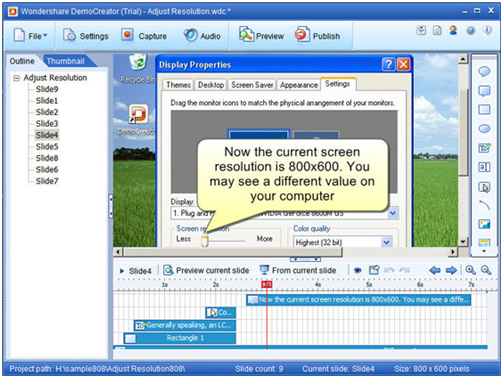The image size is (503, 378).
Task: Select Slide7 in the outline
Action: (x=47, y=181)
